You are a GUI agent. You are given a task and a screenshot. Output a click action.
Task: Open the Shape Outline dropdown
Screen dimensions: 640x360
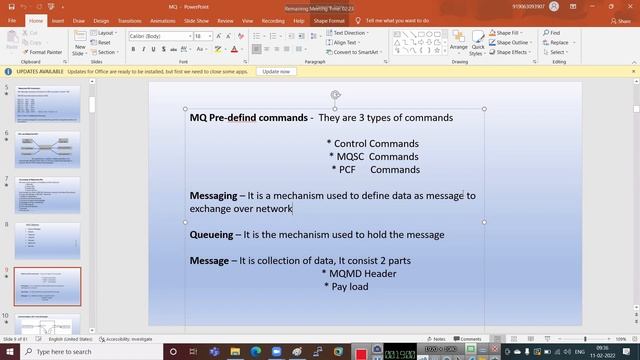pyautogui.click(x=510, y=42)
